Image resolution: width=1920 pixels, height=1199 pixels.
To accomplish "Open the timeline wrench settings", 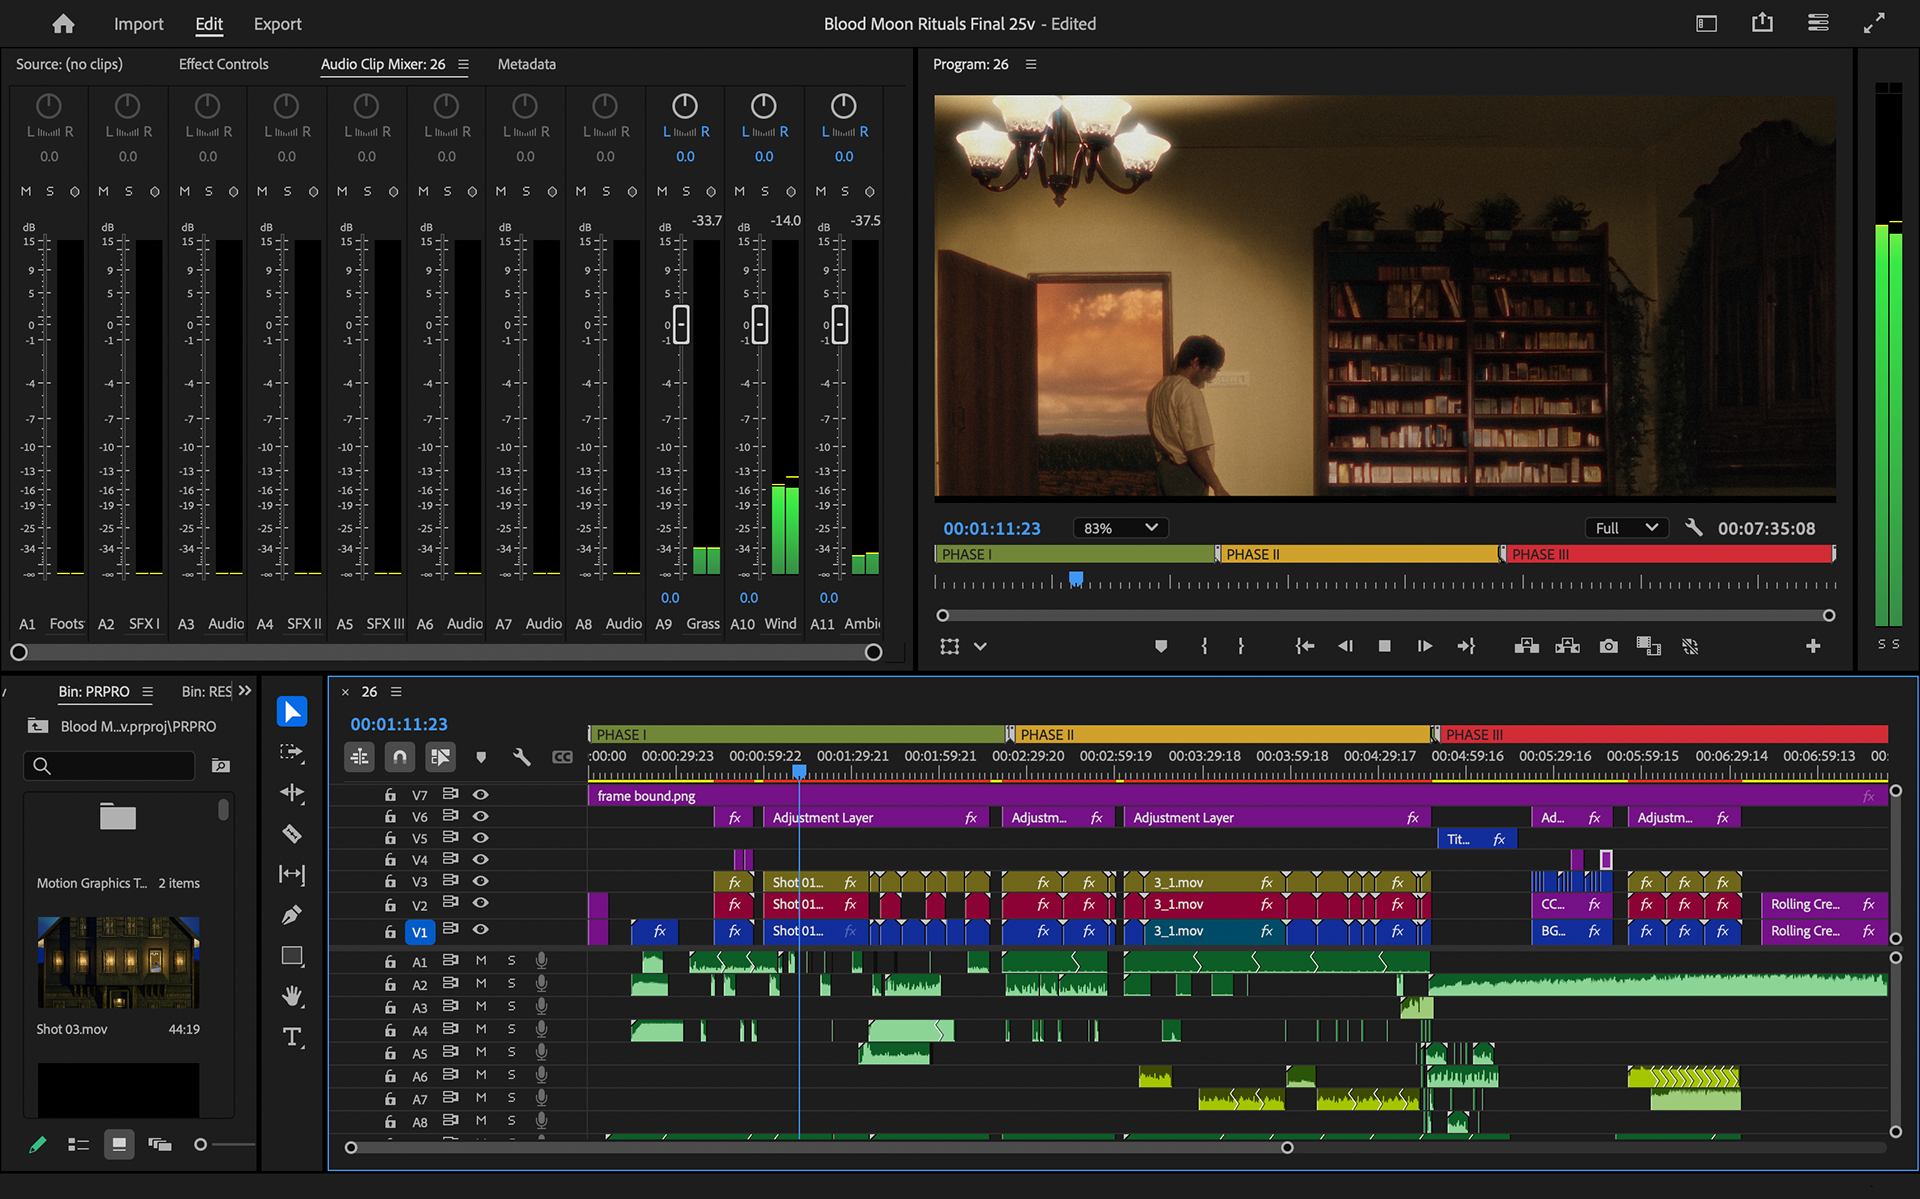I will [521, 757].
